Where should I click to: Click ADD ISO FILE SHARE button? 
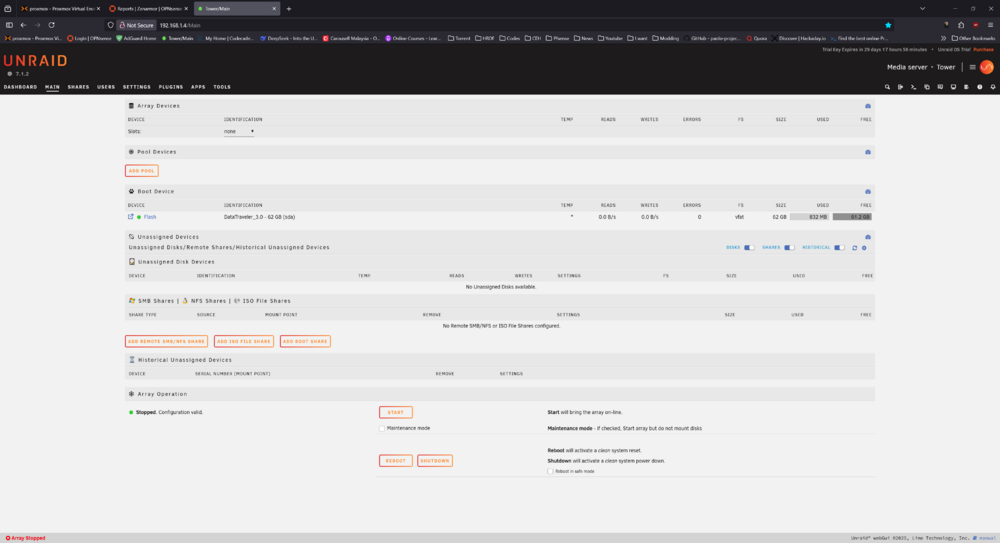(244, 341)
